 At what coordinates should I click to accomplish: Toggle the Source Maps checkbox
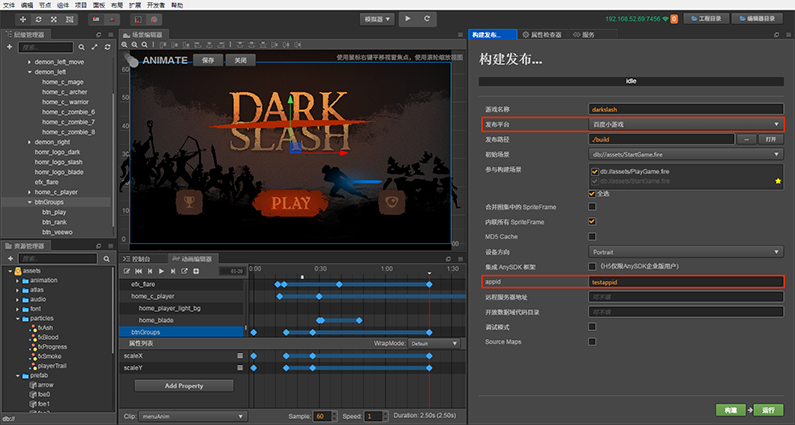pos(592,341)
